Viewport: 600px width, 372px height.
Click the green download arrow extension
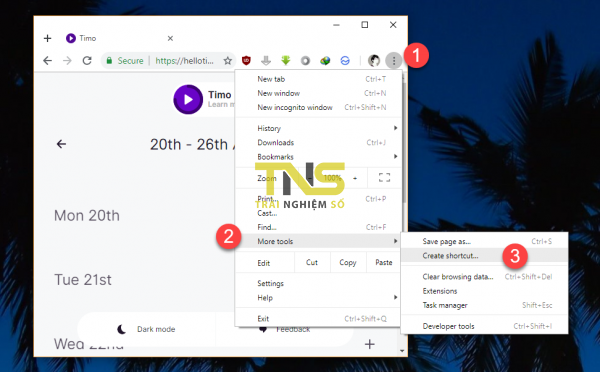[x=285, y=60]
